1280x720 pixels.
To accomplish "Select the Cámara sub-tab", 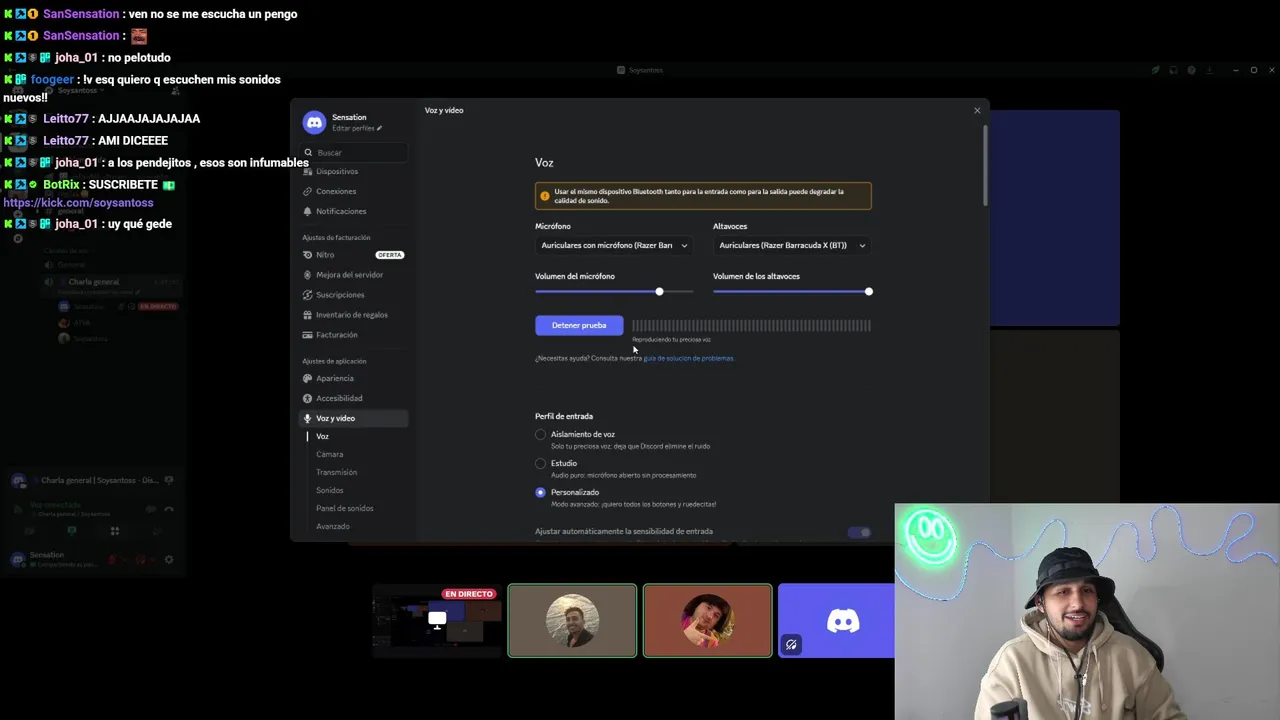I will pos(329,454).
